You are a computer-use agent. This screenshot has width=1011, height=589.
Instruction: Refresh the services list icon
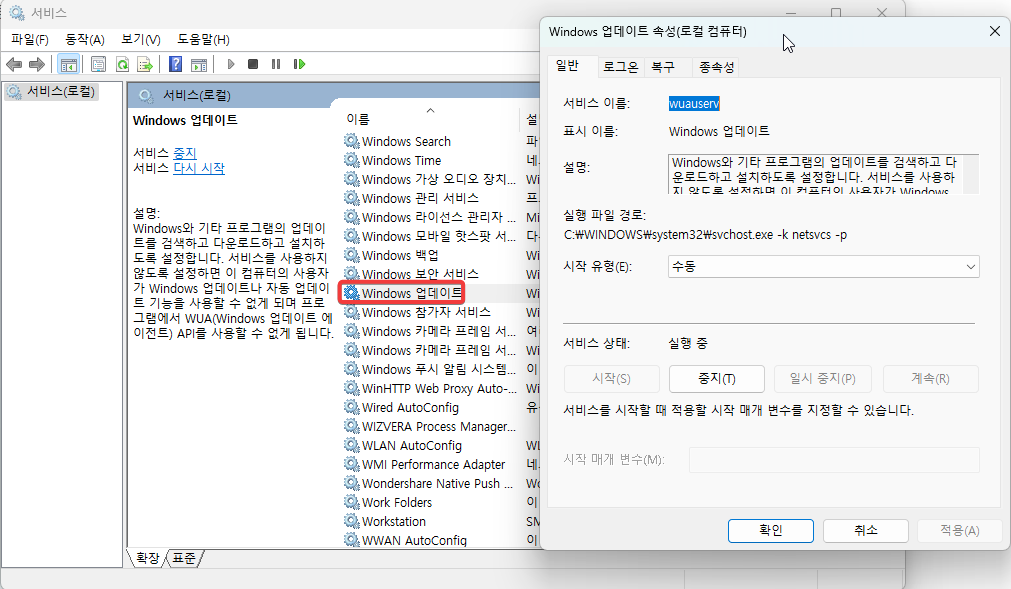[x=122, y=64]
